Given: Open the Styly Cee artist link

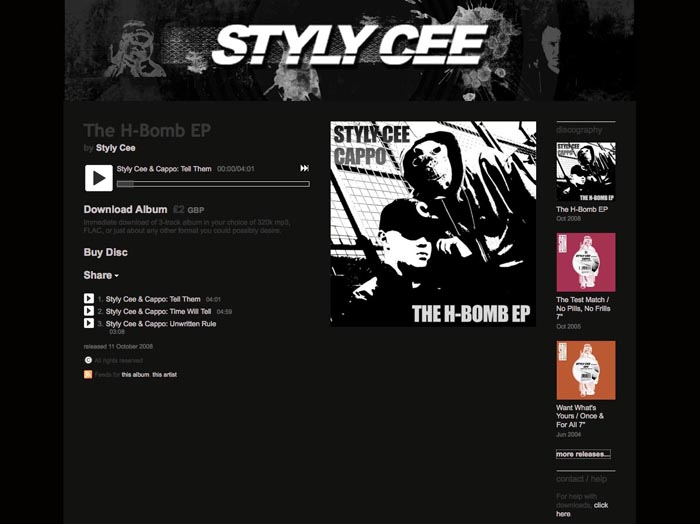Looking at the screenshot, I should (116, 148).
